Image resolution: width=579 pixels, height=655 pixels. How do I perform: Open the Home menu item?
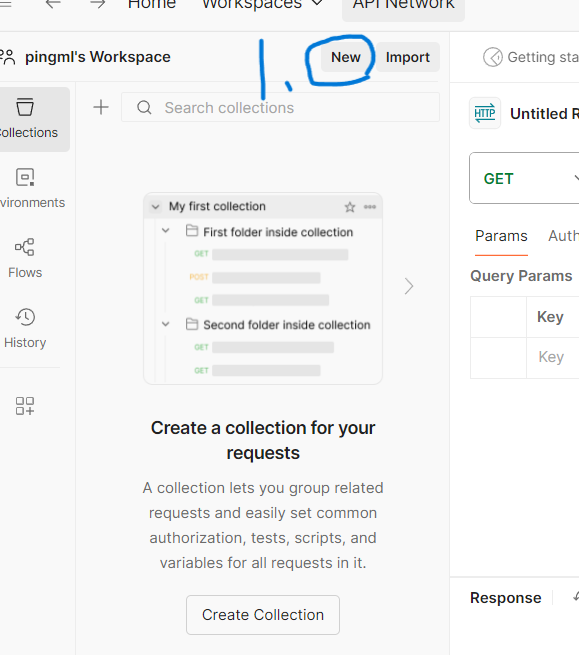(x=152, y=5)
